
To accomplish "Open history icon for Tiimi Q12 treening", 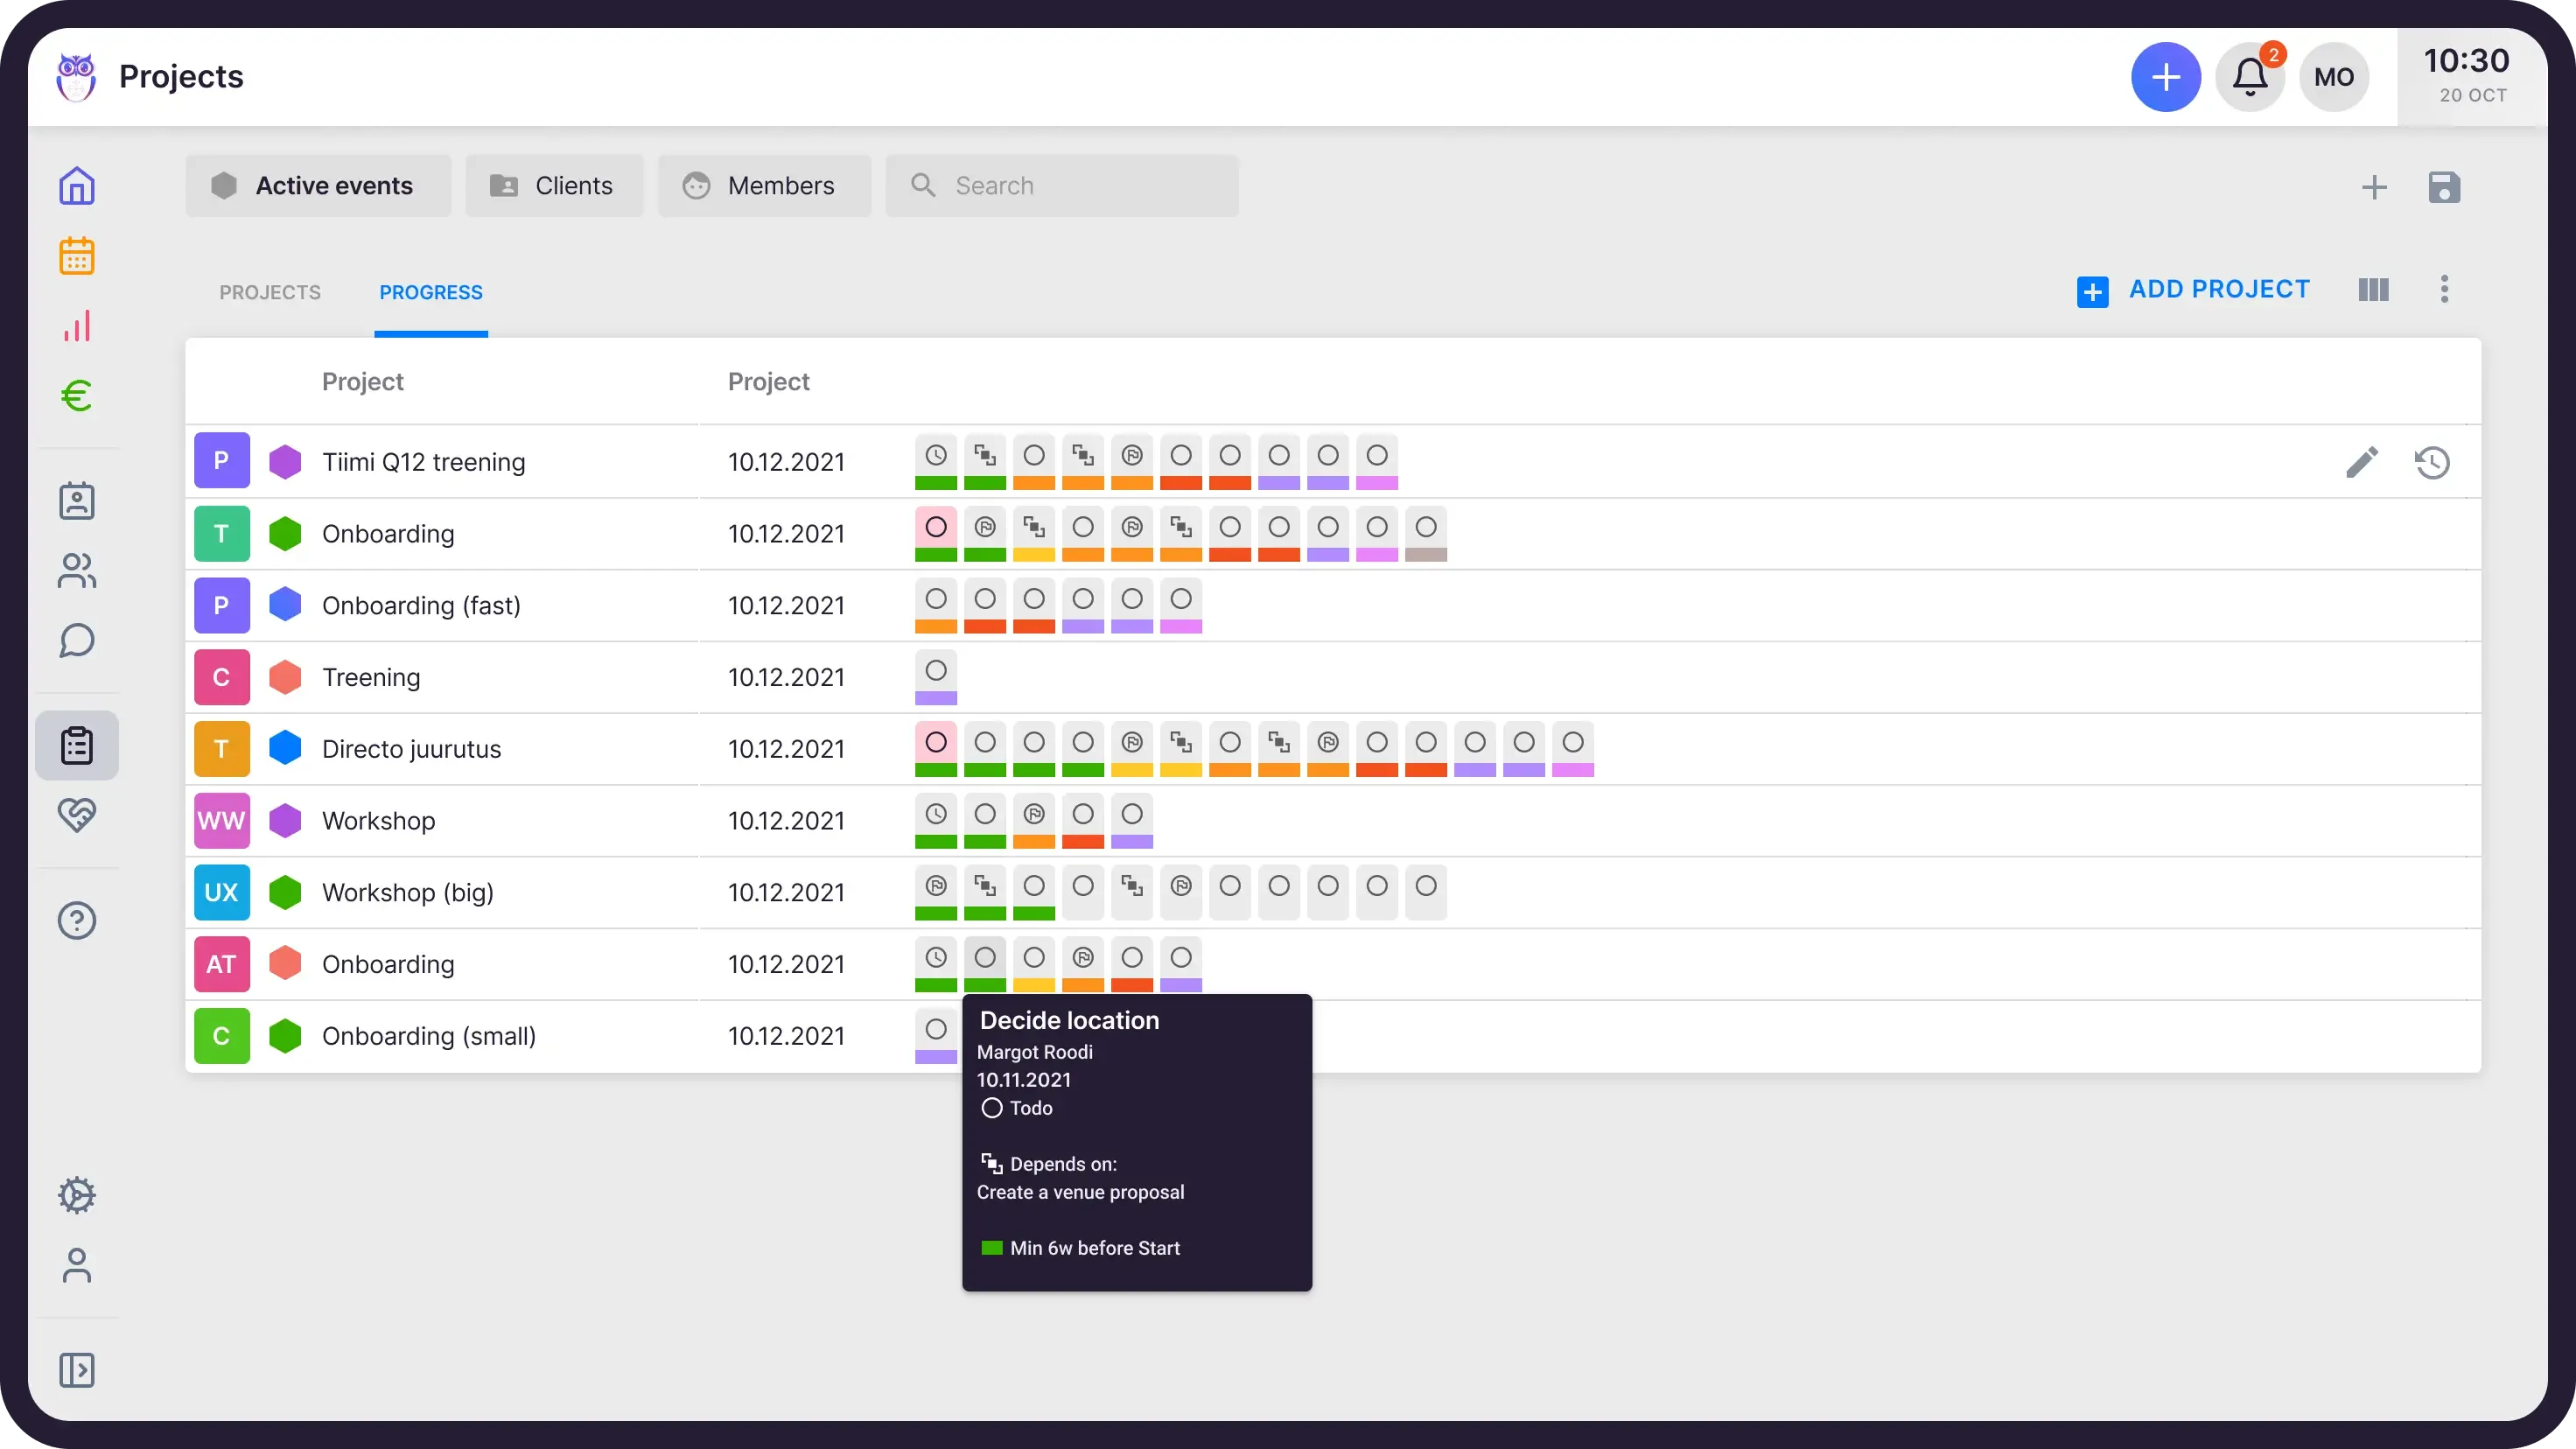I will coord(2432,462).
